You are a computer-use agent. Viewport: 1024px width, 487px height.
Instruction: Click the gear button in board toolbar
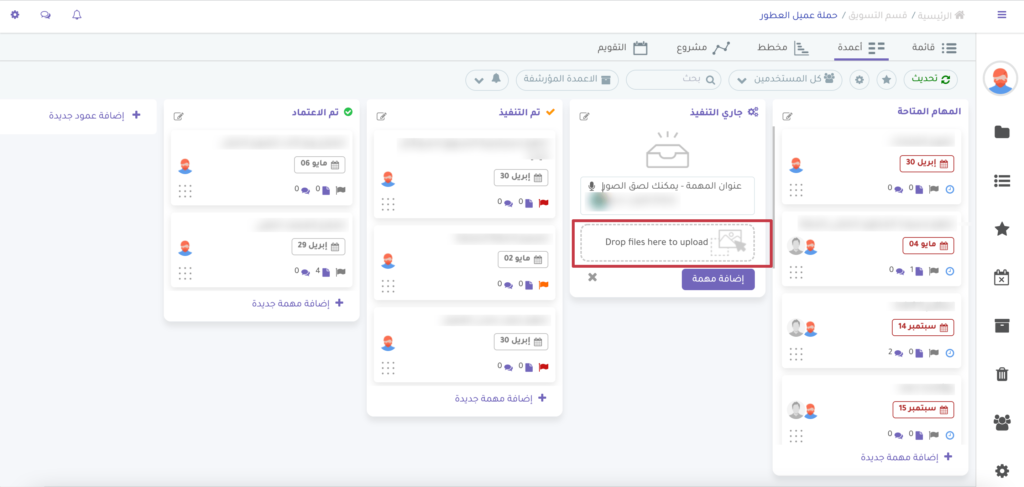[860, 79]
